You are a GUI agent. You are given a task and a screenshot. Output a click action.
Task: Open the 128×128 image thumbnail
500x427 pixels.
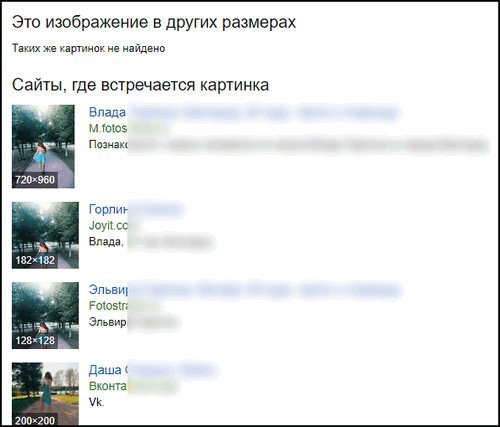pos(45,315)
